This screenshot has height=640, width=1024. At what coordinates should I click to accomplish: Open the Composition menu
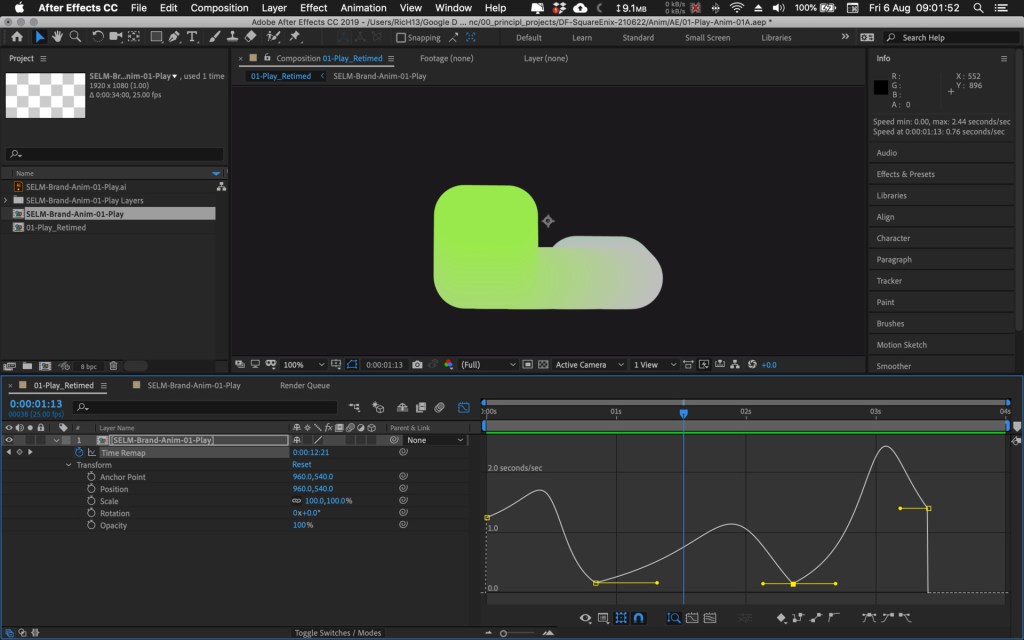(219, 8)
